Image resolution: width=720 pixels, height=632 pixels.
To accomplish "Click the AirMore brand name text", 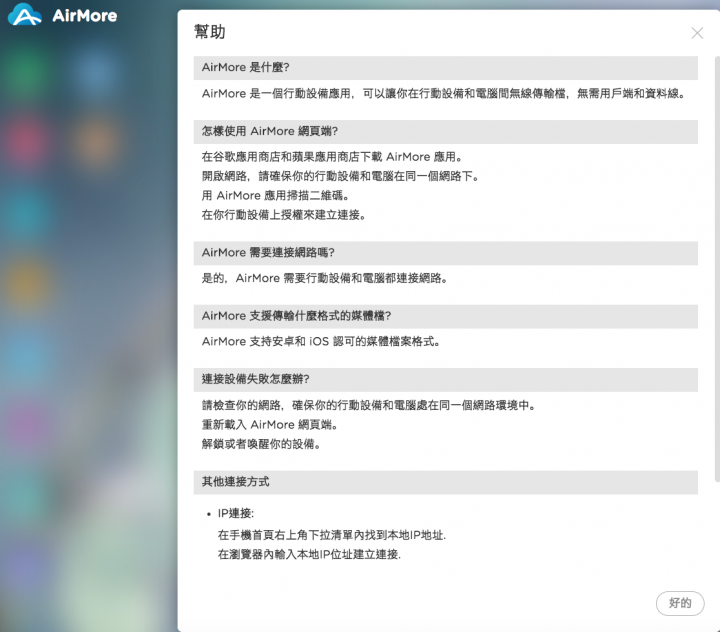I will [85, 16].
